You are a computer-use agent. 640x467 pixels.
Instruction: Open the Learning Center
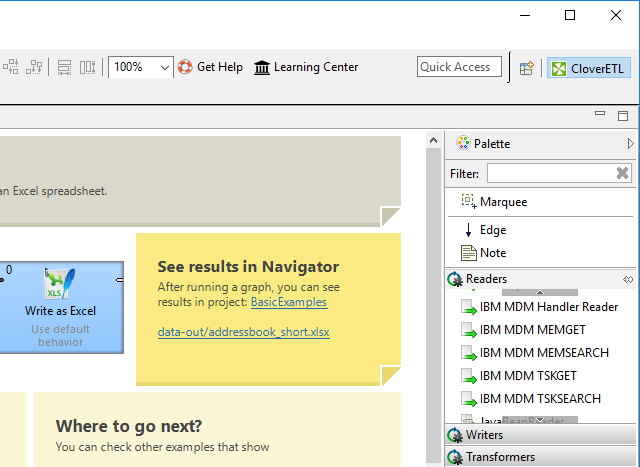(306, 67)
